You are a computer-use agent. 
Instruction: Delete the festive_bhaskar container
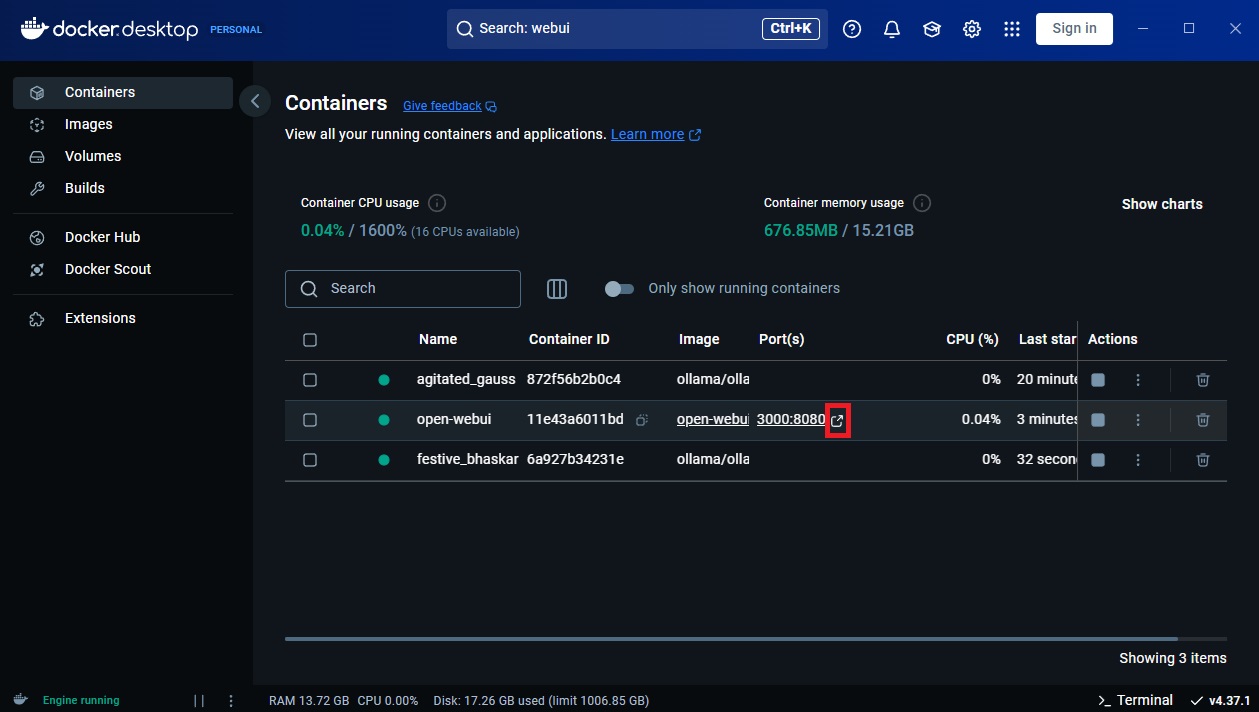coord(1203,460)
